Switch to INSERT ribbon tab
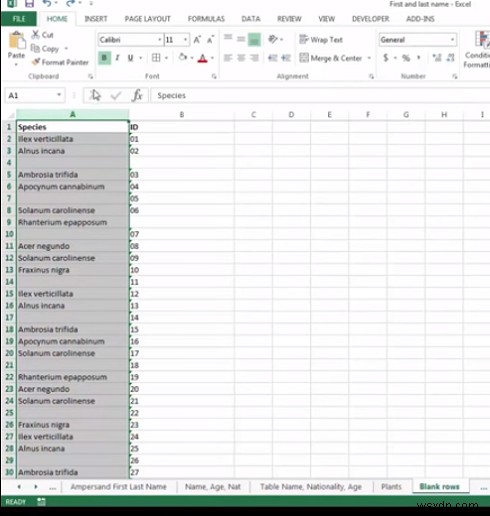 [x=96, y=19]
